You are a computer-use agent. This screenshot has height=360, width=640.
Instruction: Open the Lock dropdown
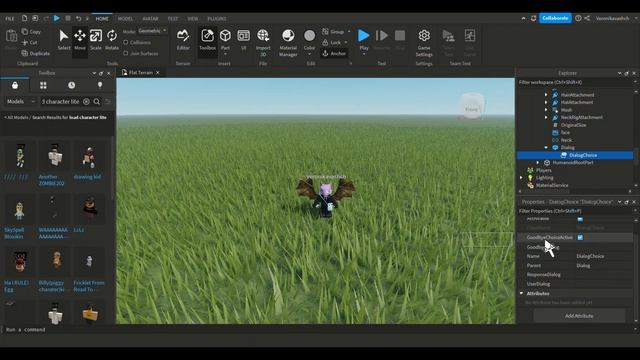coord(346,42)
